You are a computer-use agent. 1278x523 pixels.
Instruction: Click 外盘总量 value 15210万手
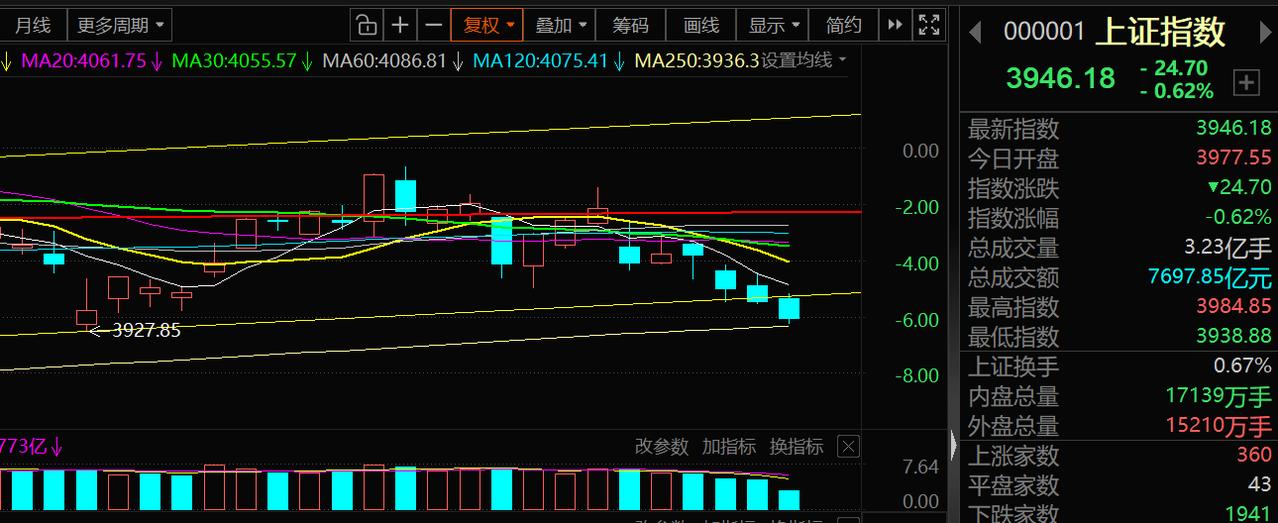1219,426
